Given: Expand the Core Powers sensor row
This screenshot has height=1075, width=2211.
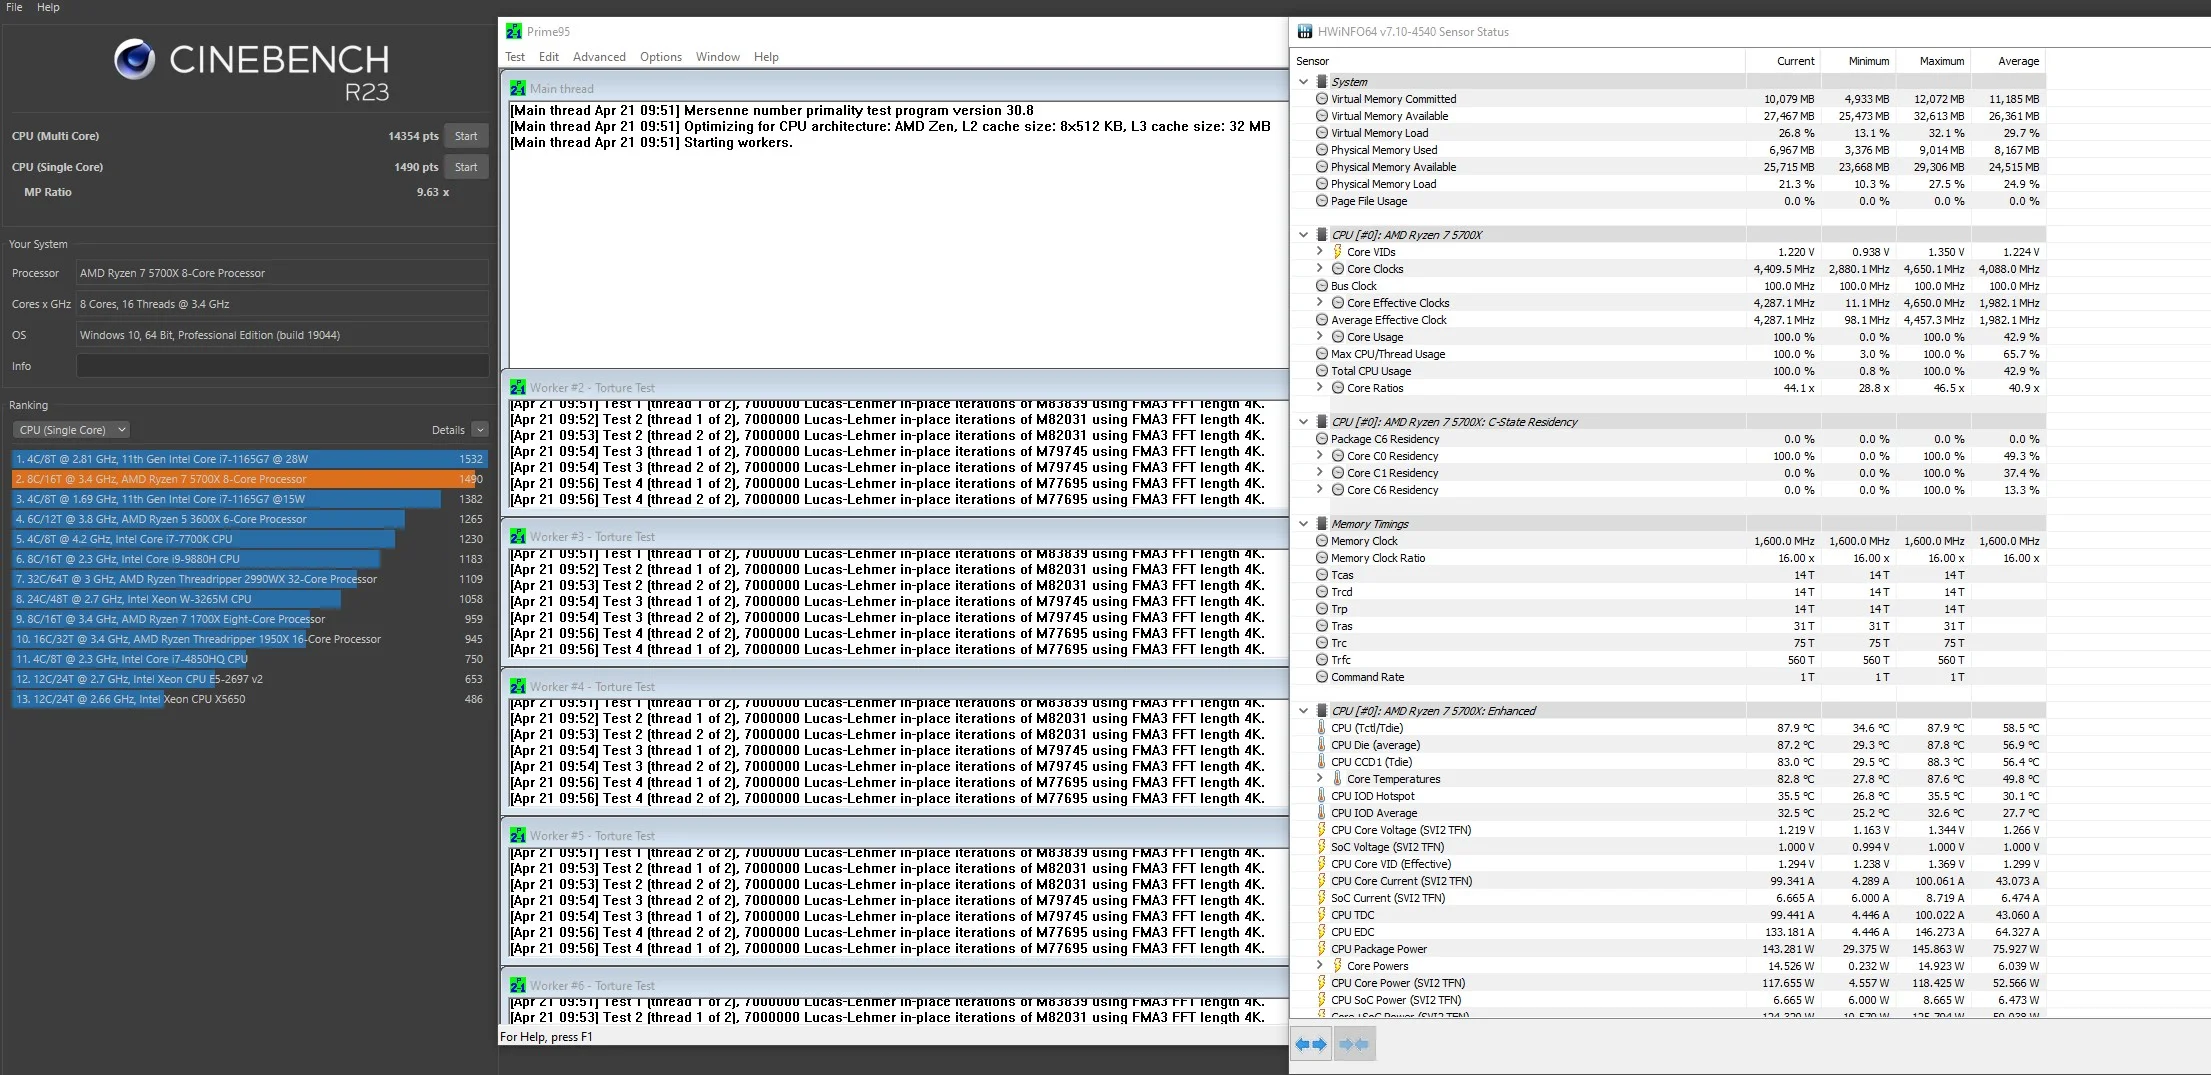Looking at the screenshot, I should click(1319, 966).
